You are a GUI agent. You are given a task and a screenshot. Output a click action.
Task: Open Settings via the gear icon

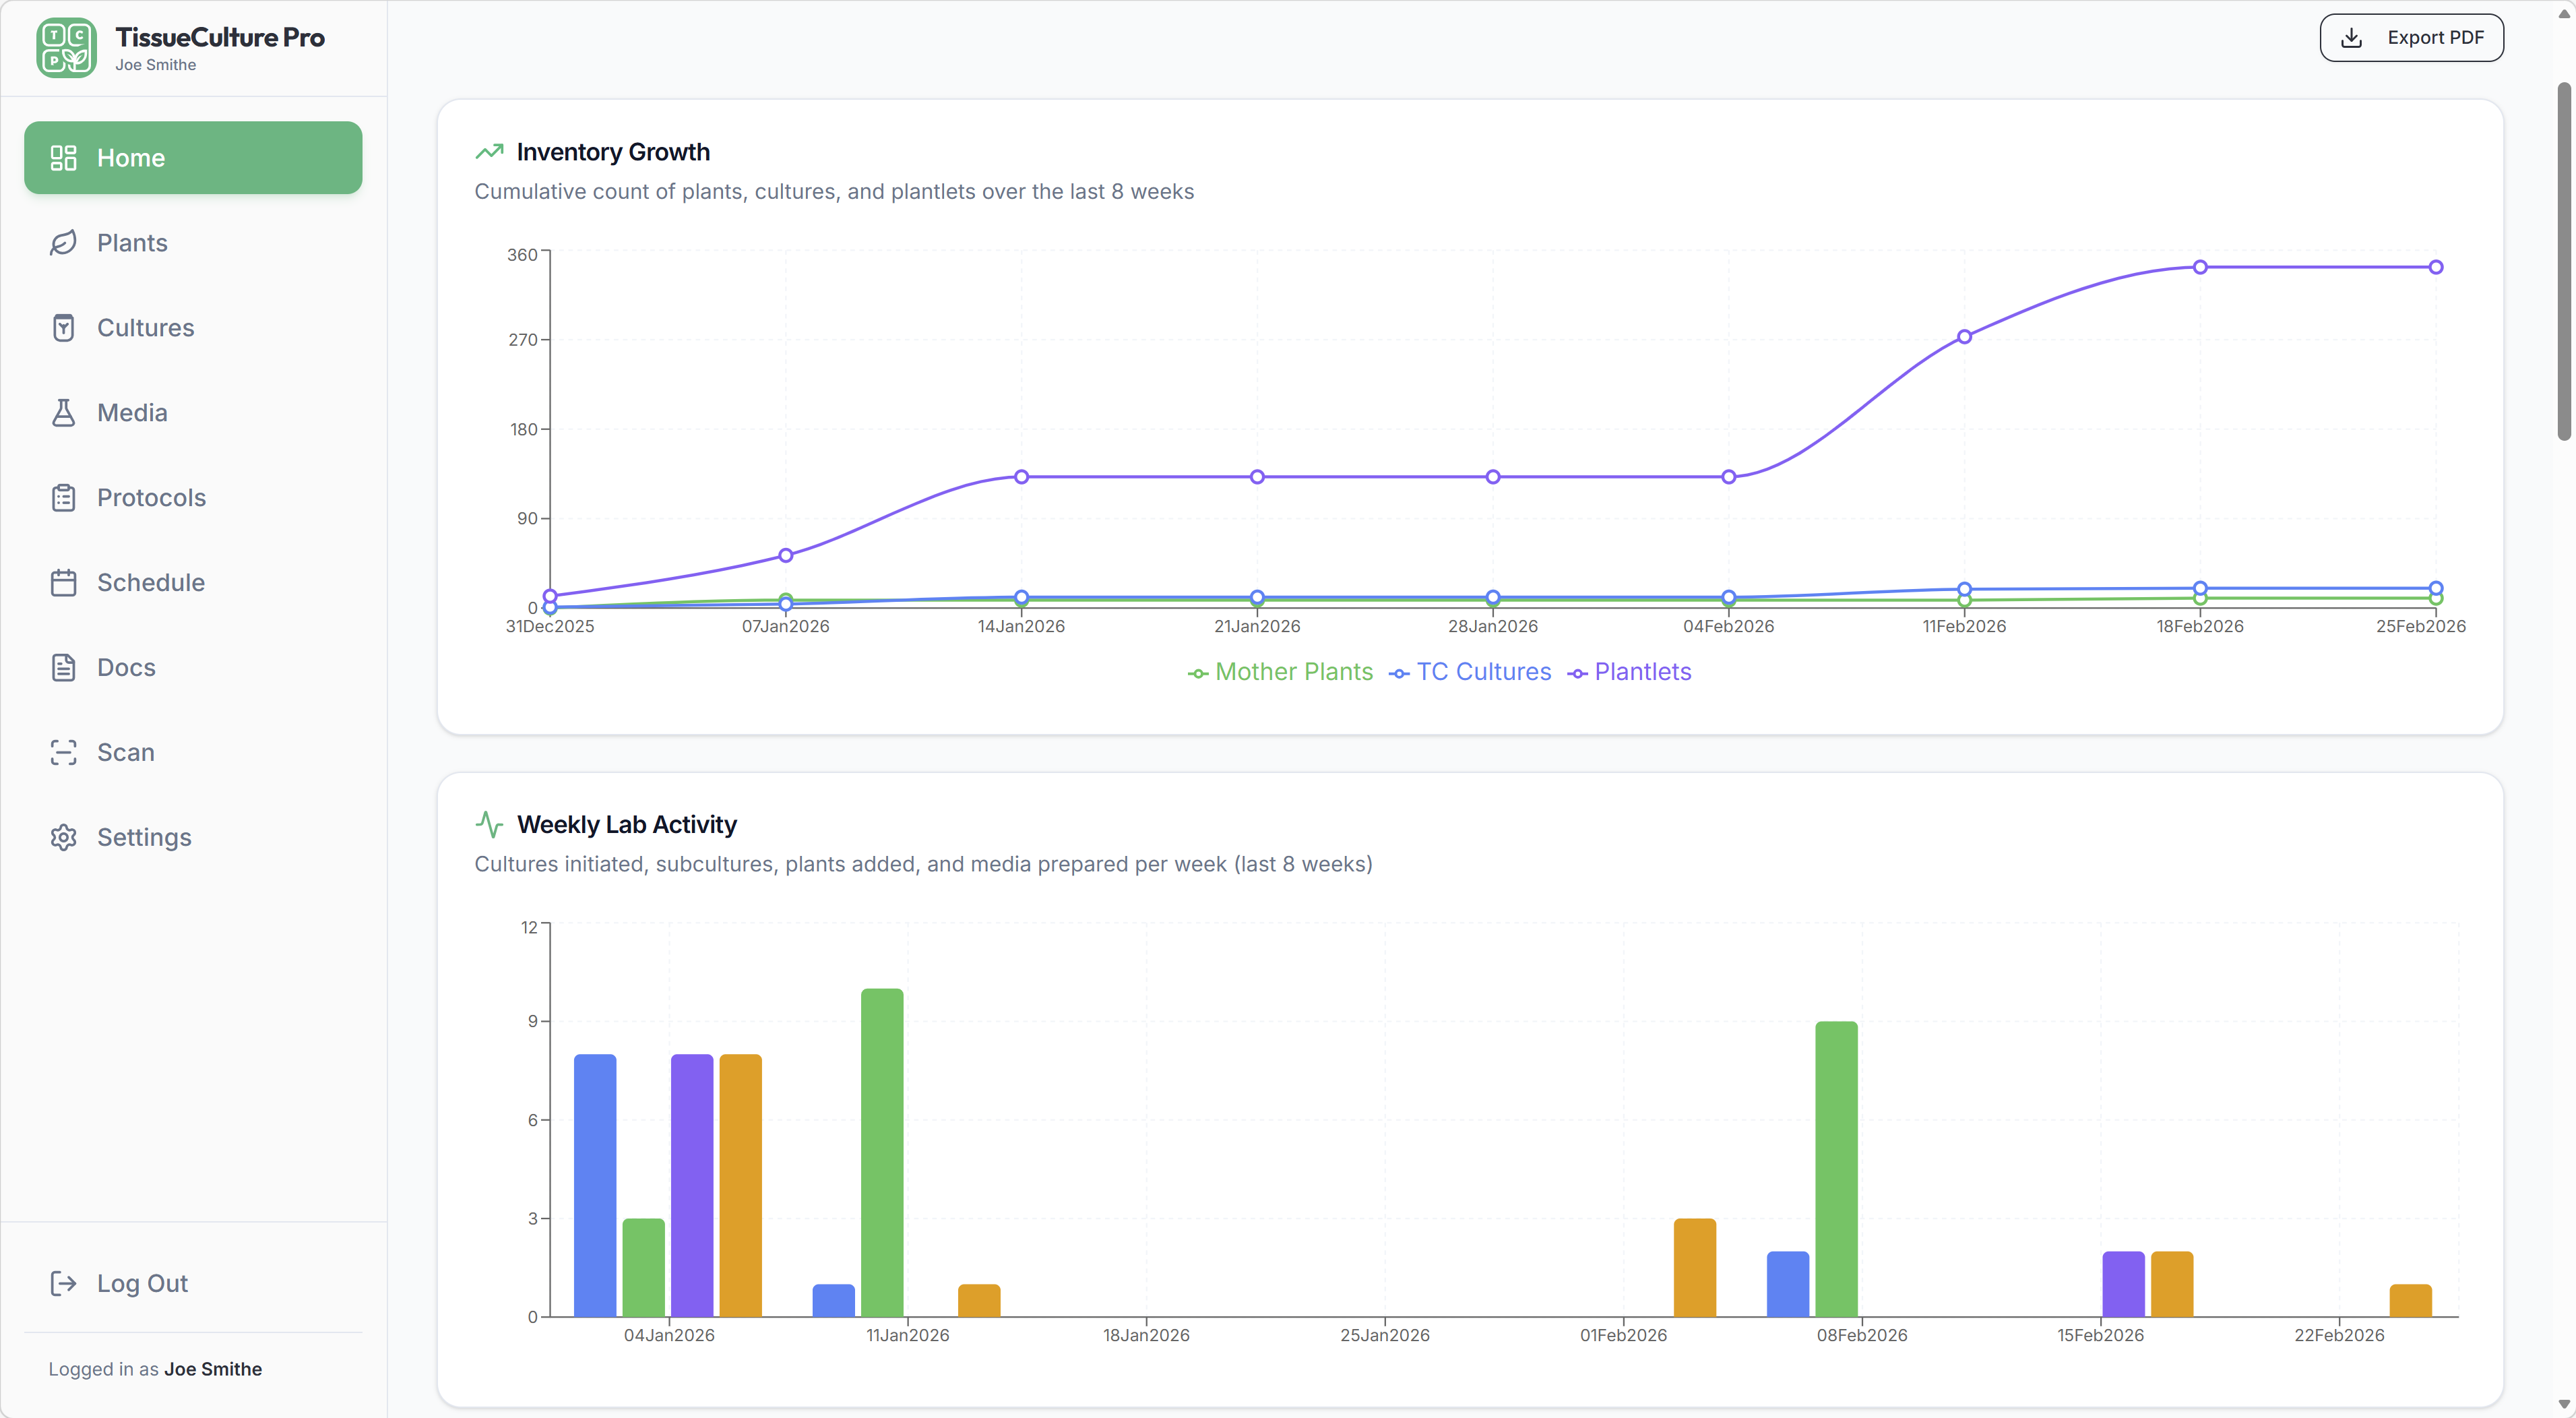point(63,837)
